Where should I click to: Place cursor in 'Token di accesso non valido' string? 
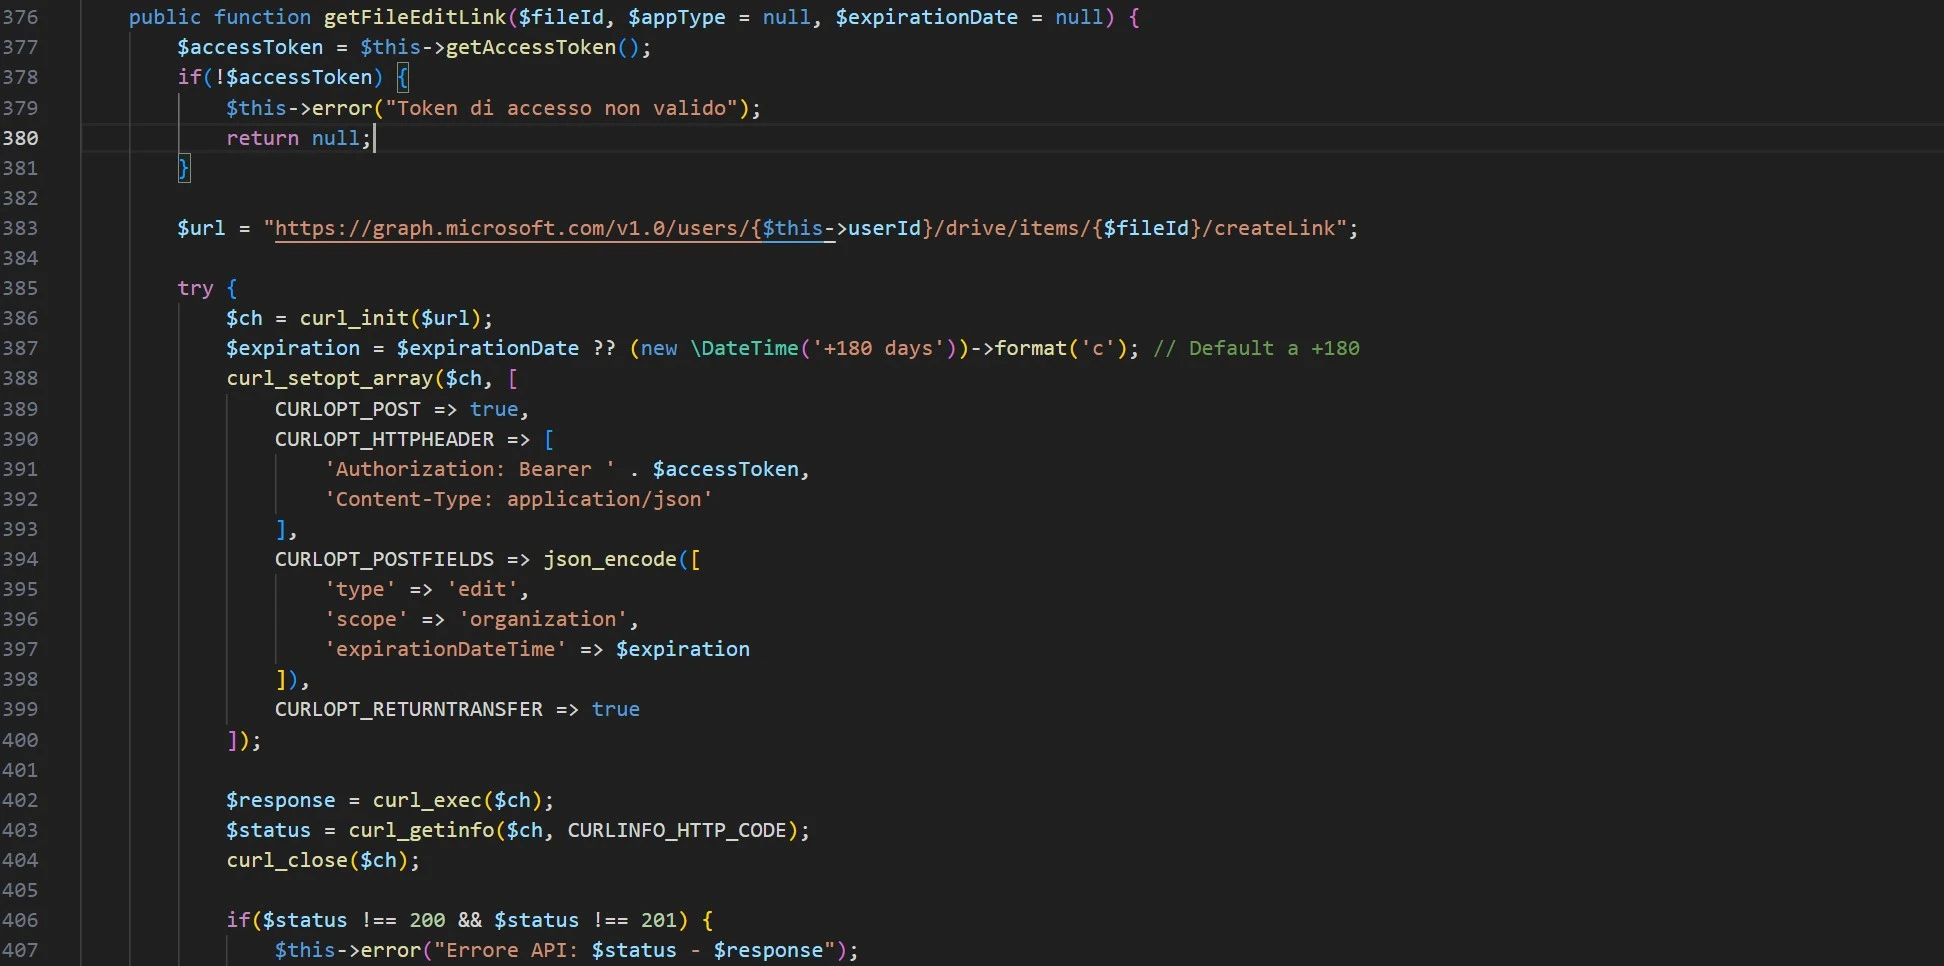coord(560,108)
